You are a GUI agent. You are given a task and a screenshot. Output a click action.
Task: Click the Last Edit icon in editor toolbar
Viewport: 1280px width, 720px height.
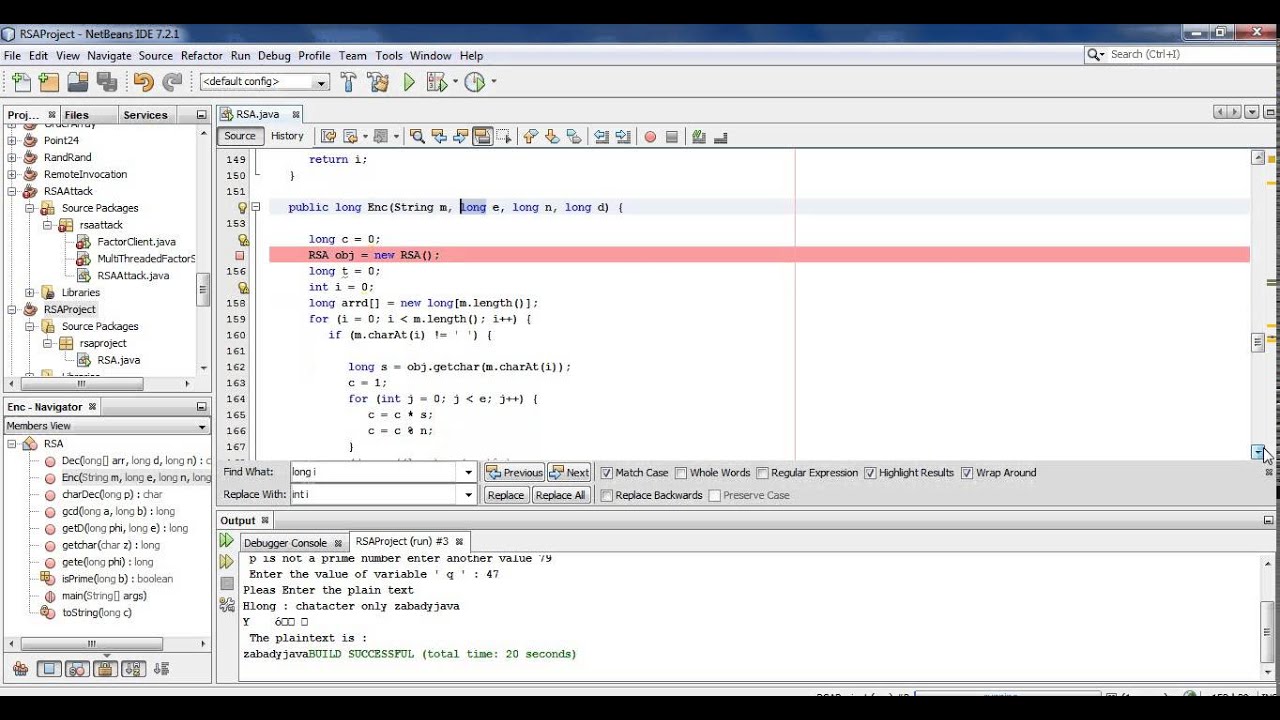tap(327, 136)
